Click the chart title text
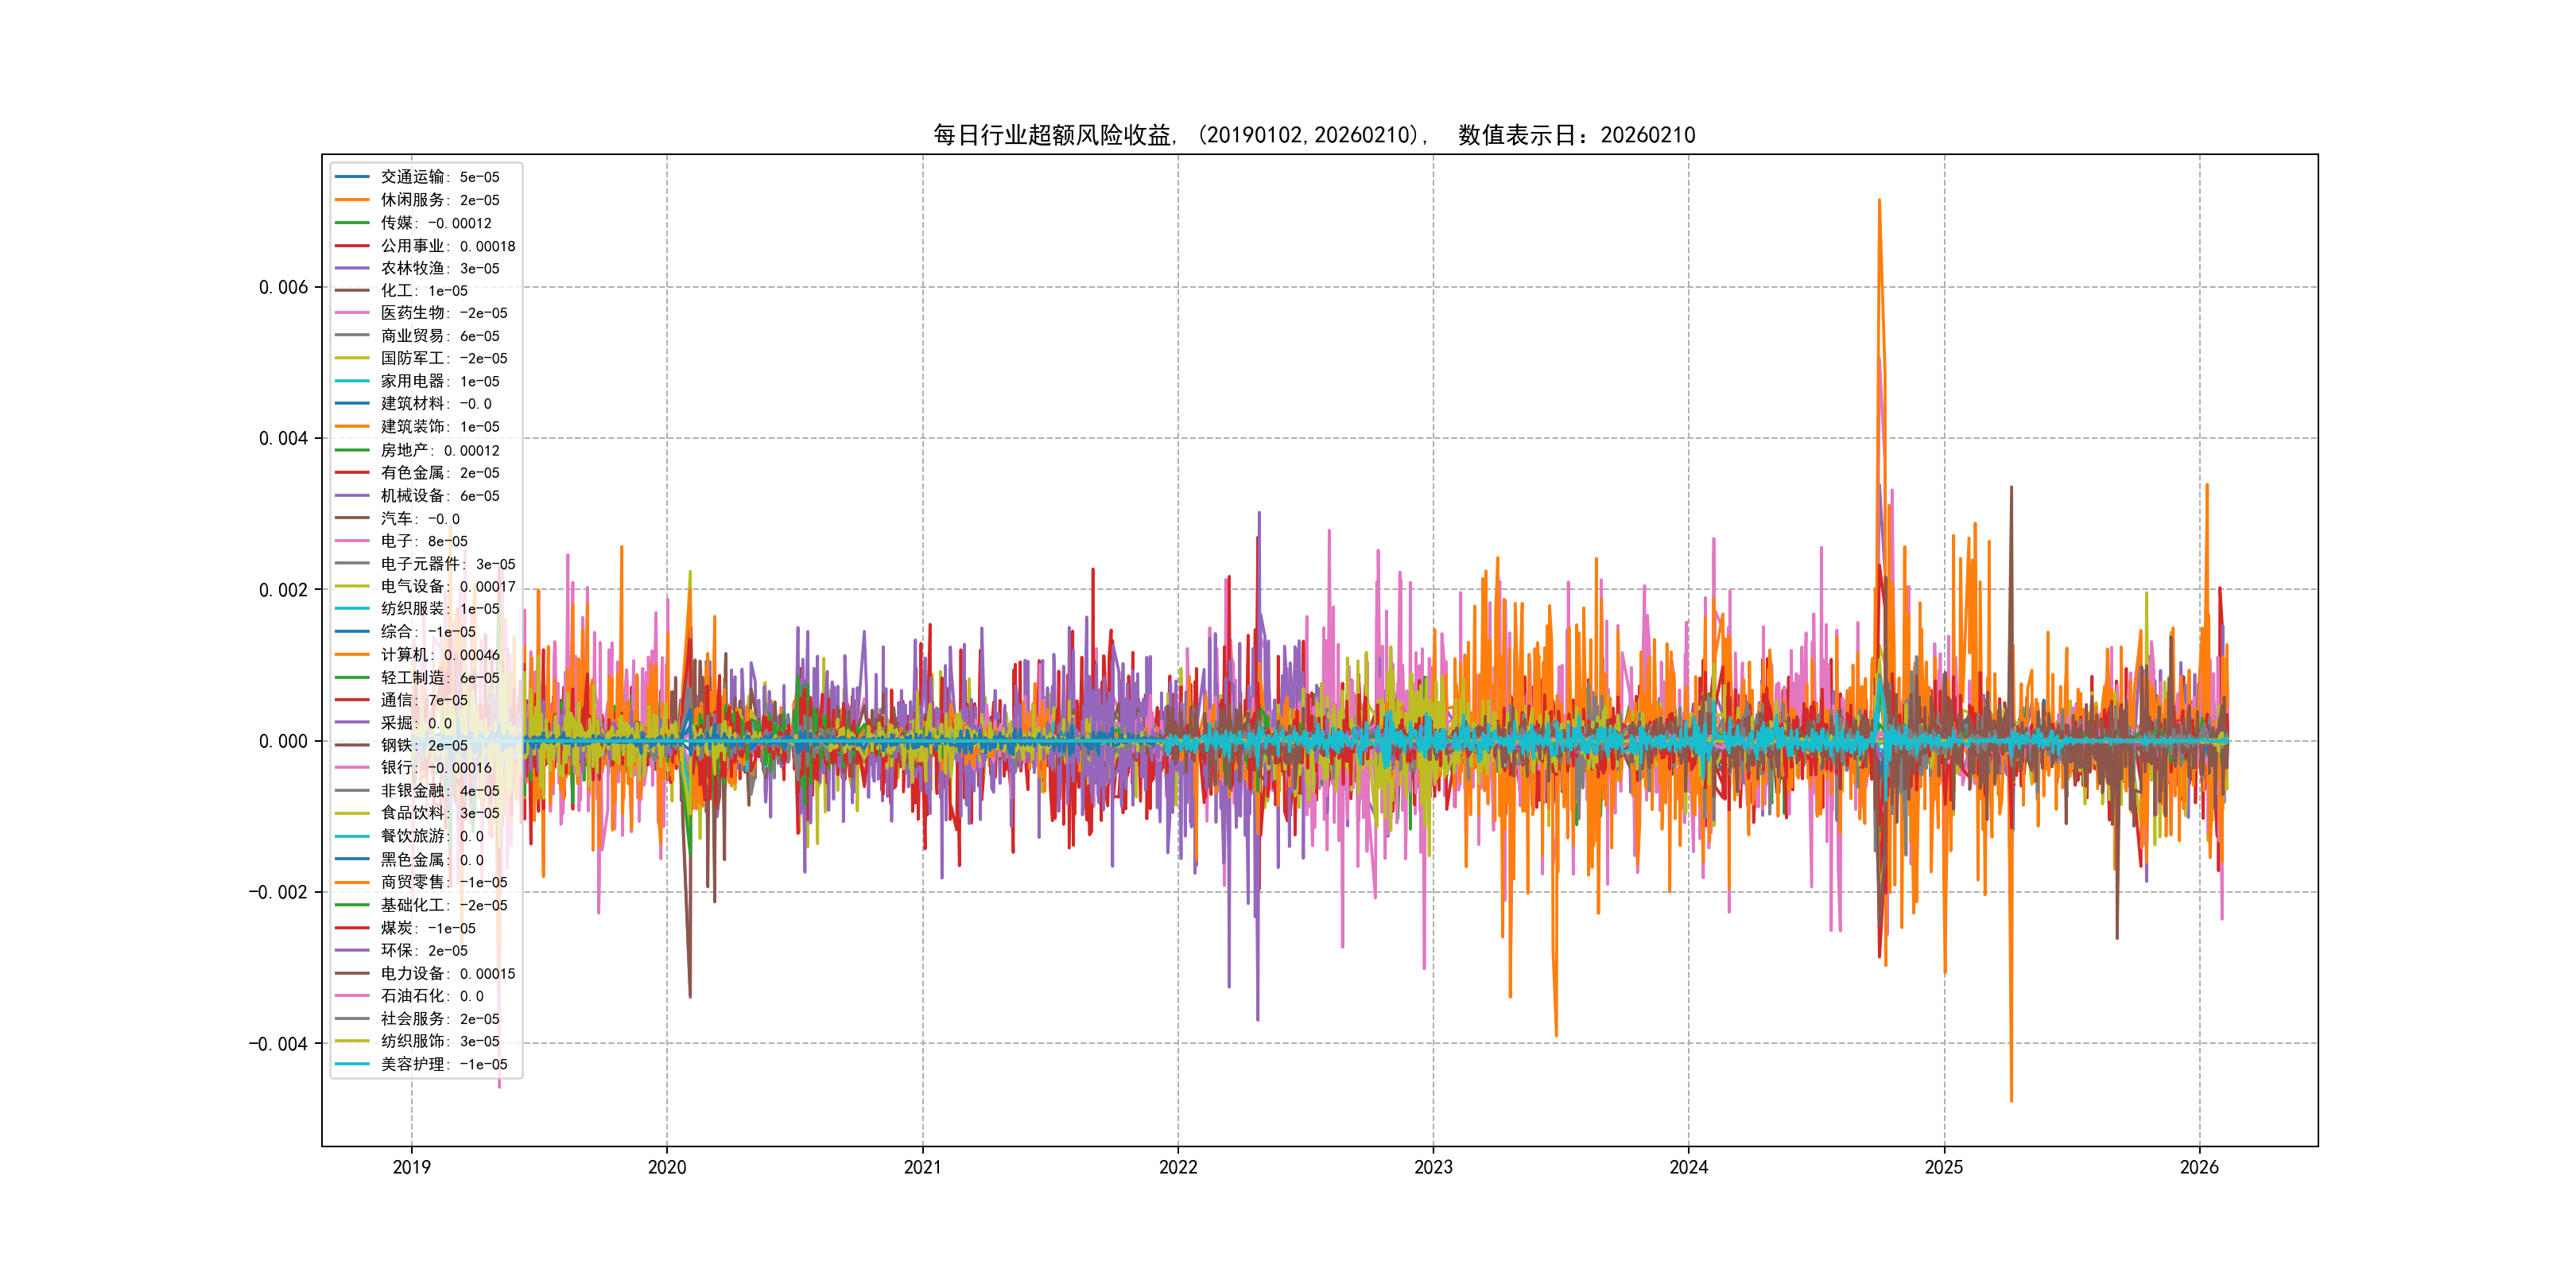 point(1314,135)
